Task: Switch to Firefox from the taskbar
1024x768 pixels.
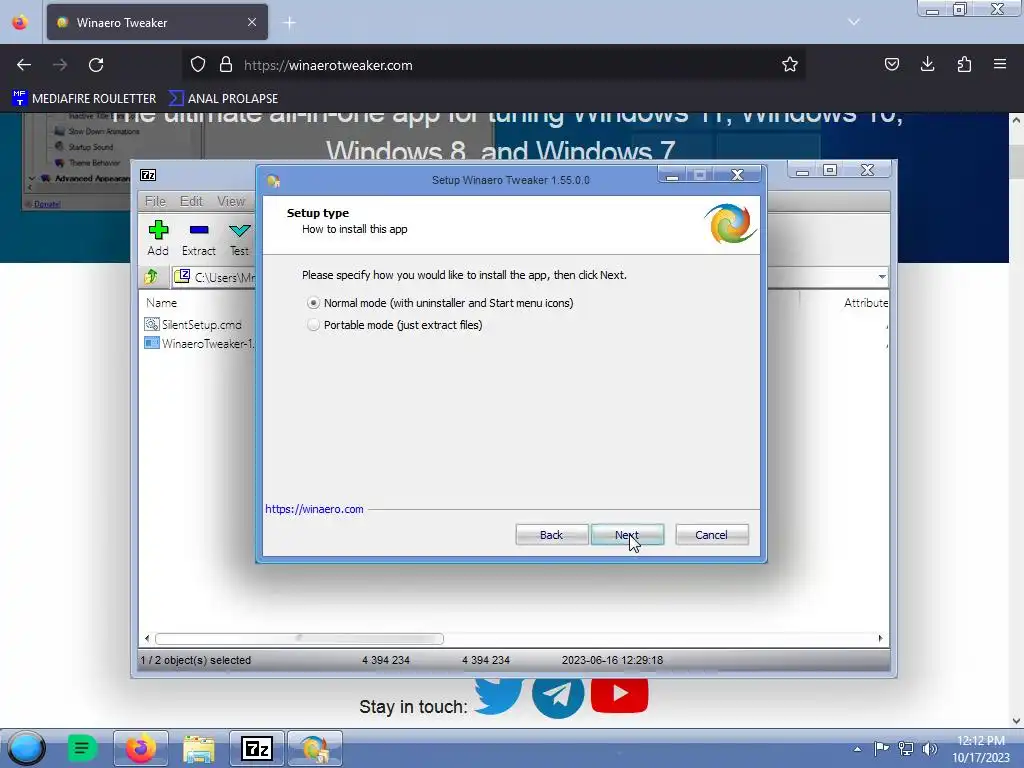Action: tap(141, 748)
